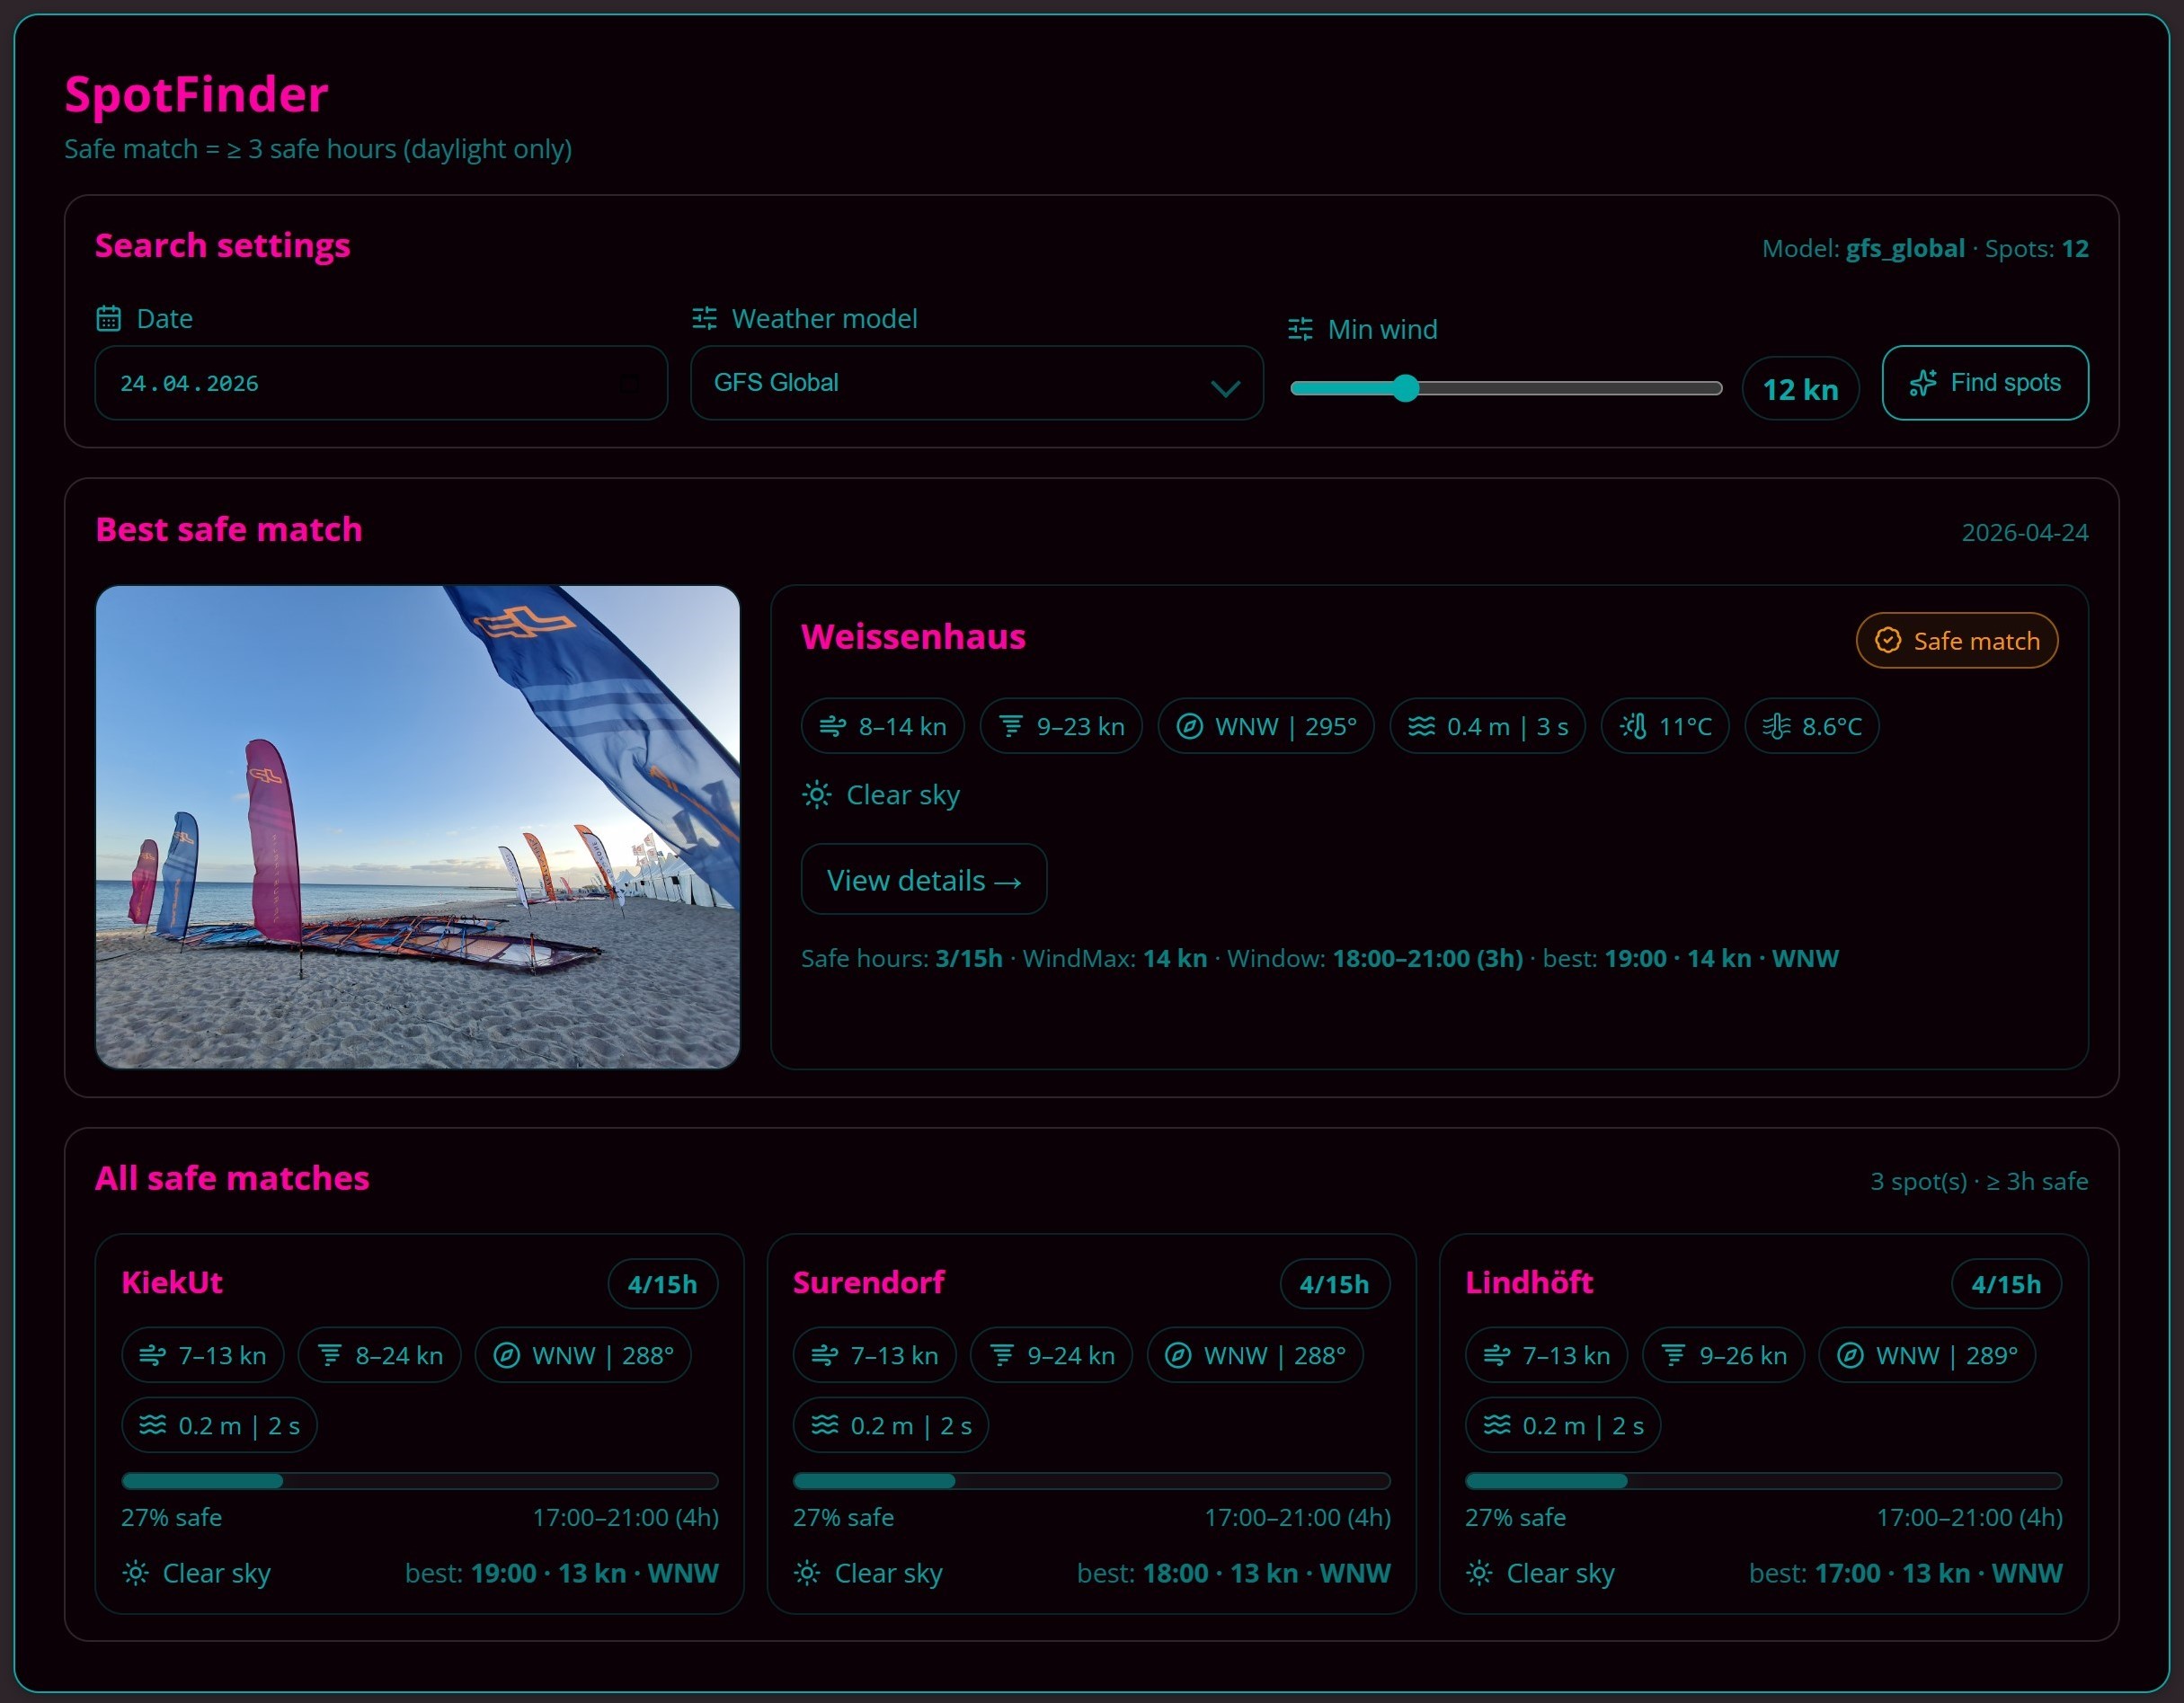Screen dimensions: 2184x1703
Task: Click the sliders icon beside Min wind
Action: pos(1300,329)
